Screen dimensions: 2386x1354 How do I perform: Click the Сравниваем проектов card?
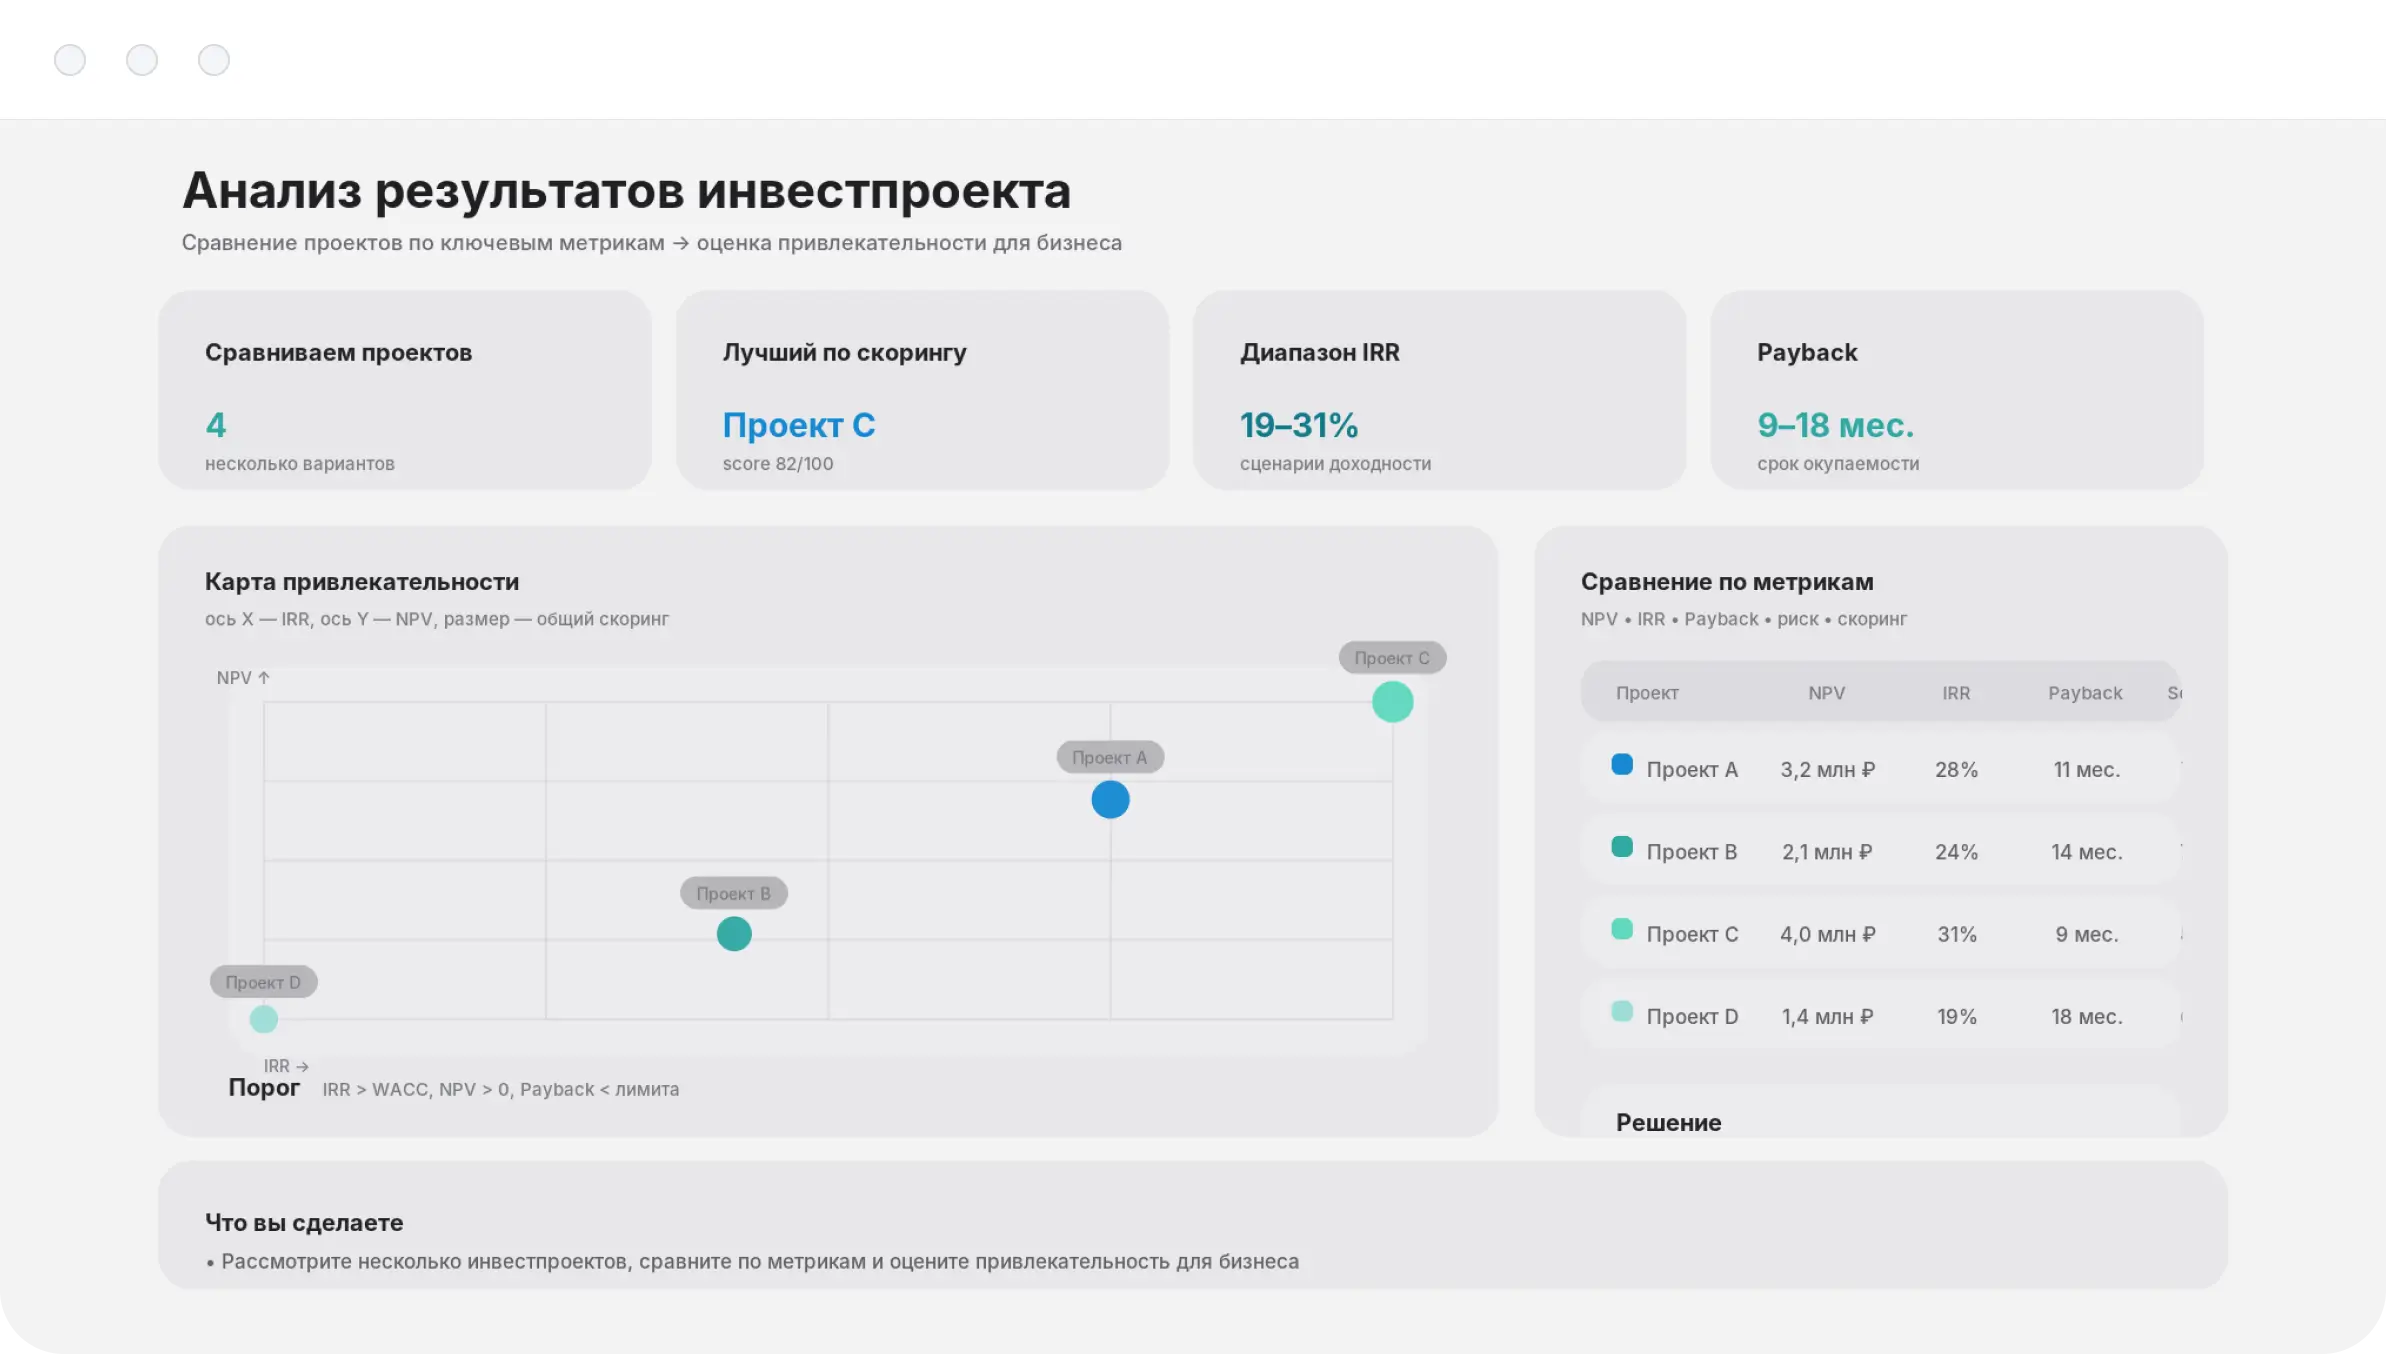[x=405, y=390]
